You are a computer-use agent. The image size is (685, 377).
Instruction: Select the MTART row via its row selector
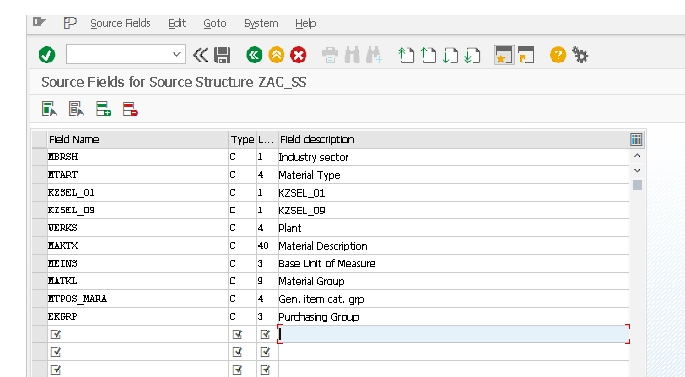pyautogui.click(x=39, y=175)
